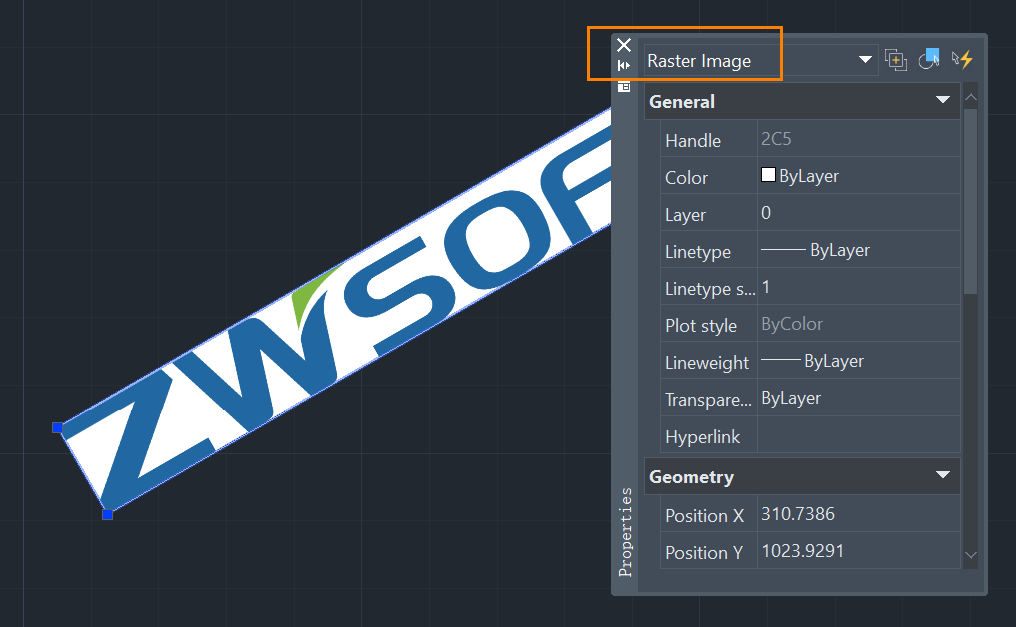Screen dimensions: 1016x627
Task: Click the empty Hyperlink value field
Action: [x=859, y=435]
